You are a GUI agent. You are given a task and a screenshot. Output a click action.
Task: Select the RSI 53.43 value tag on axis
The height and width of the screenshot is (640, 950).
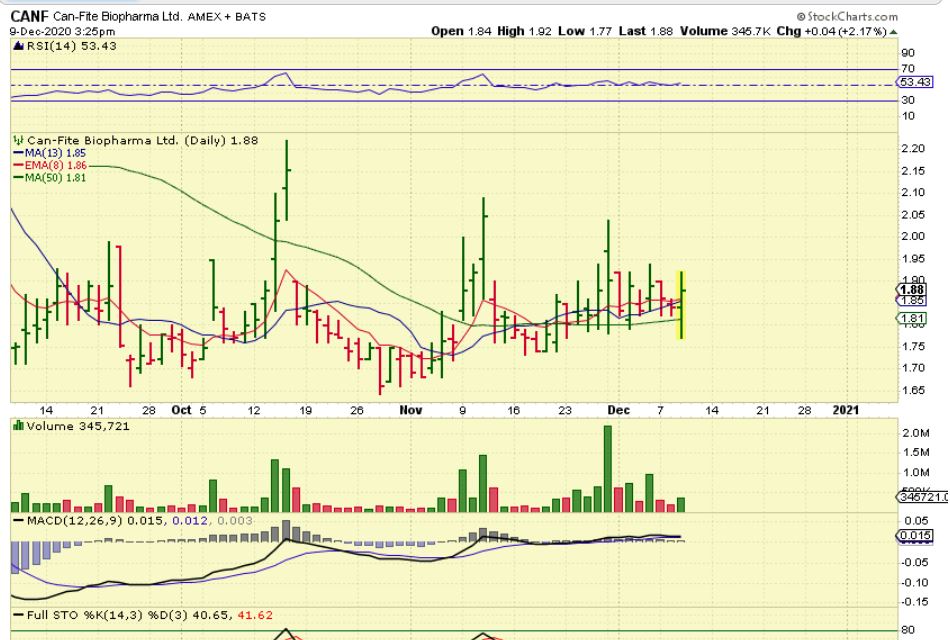[x=914, y=83]
